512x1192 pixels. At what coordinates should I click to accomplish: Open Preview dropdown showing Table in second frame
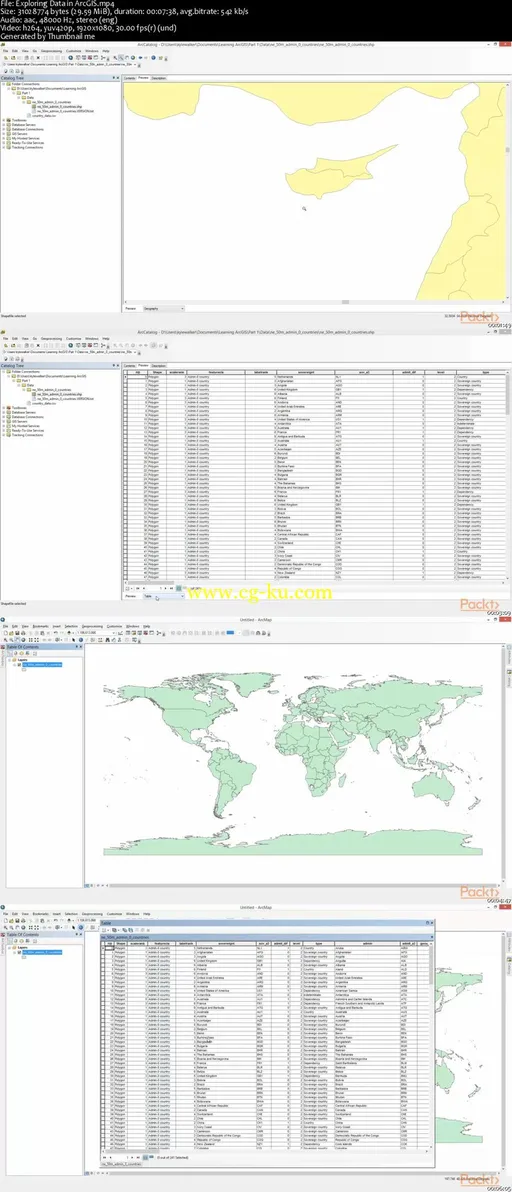[163, 597]
